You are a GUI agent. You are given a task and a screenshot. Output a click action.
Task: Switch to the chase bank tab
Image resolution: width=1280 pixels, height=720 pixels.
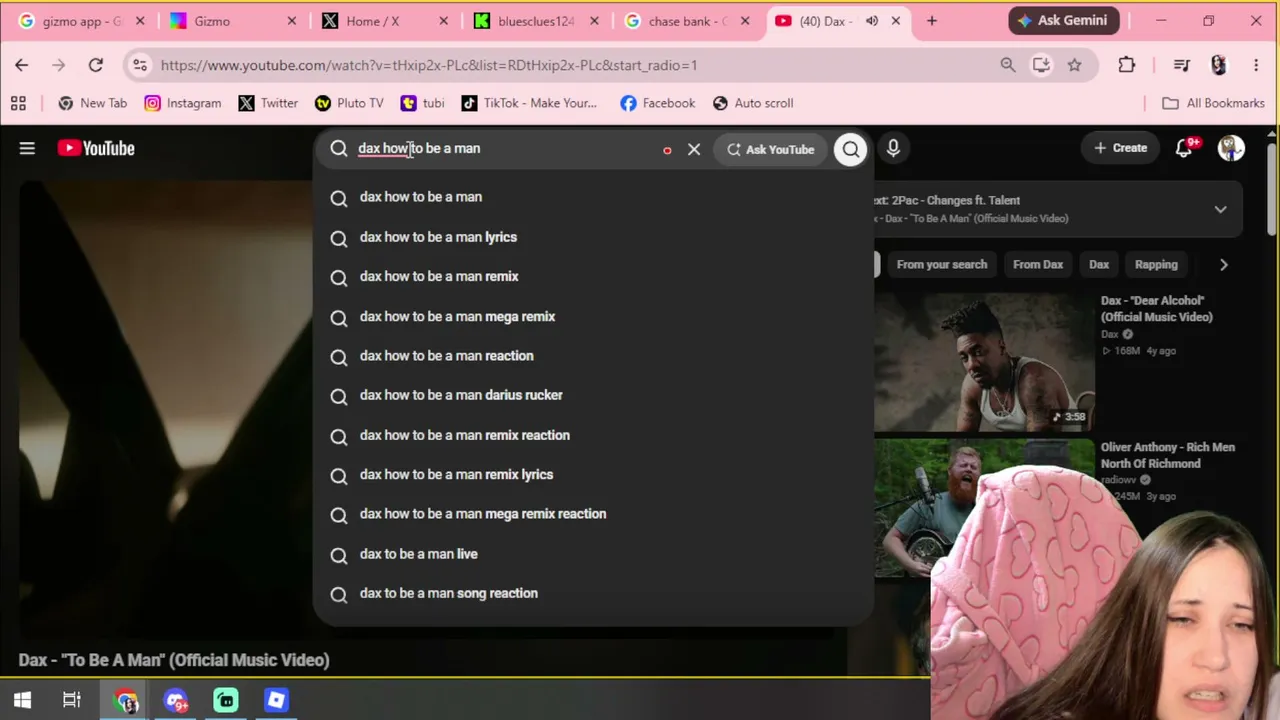(688, 20)
